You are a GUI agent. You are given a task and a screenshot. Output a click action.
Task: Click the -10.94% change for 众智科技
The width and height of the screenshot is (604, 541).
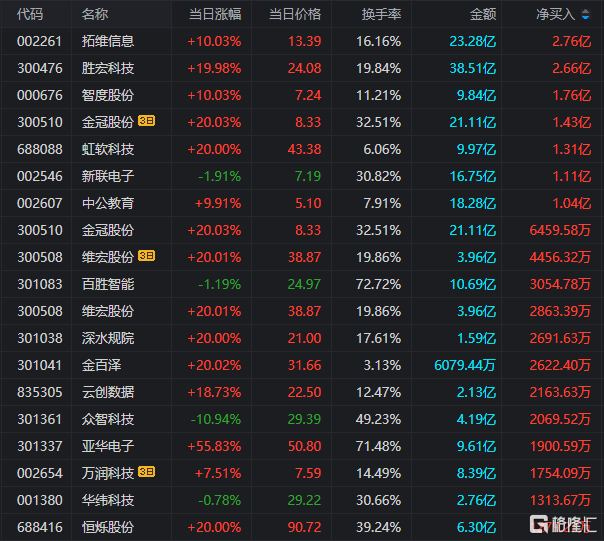(x=216, y=419)
